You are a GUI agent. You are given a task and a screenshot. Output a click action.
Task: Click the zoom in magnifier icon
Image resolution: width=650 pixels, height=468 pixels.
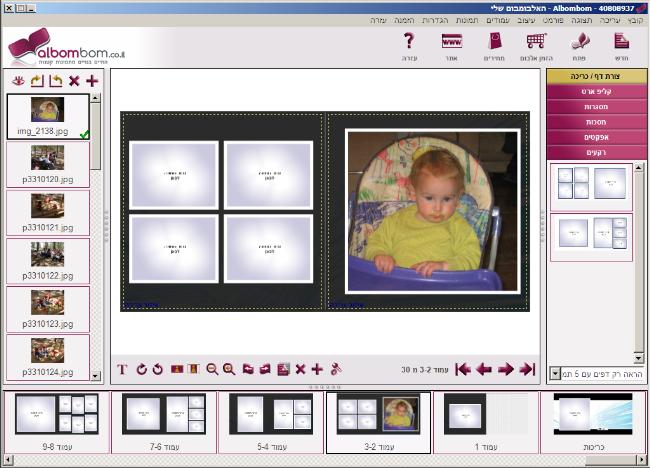click(x=229, y=369)
